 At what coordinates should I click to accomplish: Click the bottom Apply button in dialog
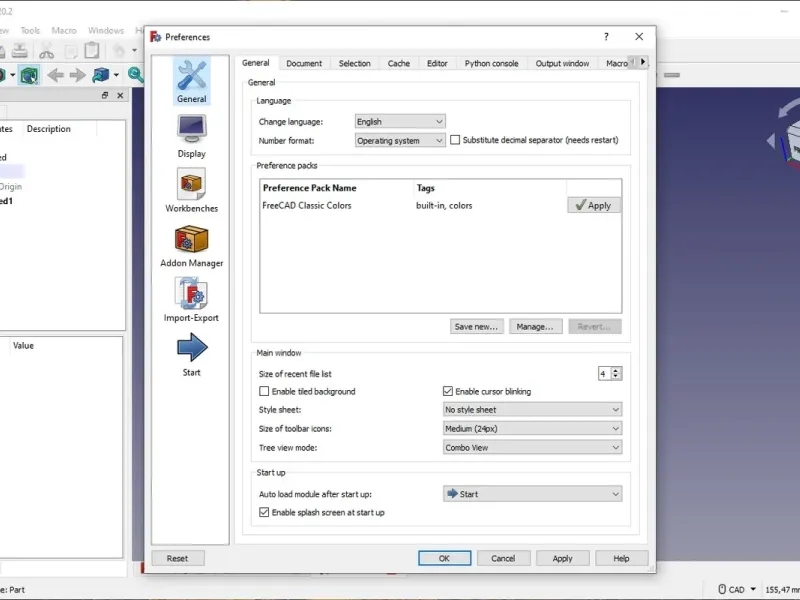(562, 558)
